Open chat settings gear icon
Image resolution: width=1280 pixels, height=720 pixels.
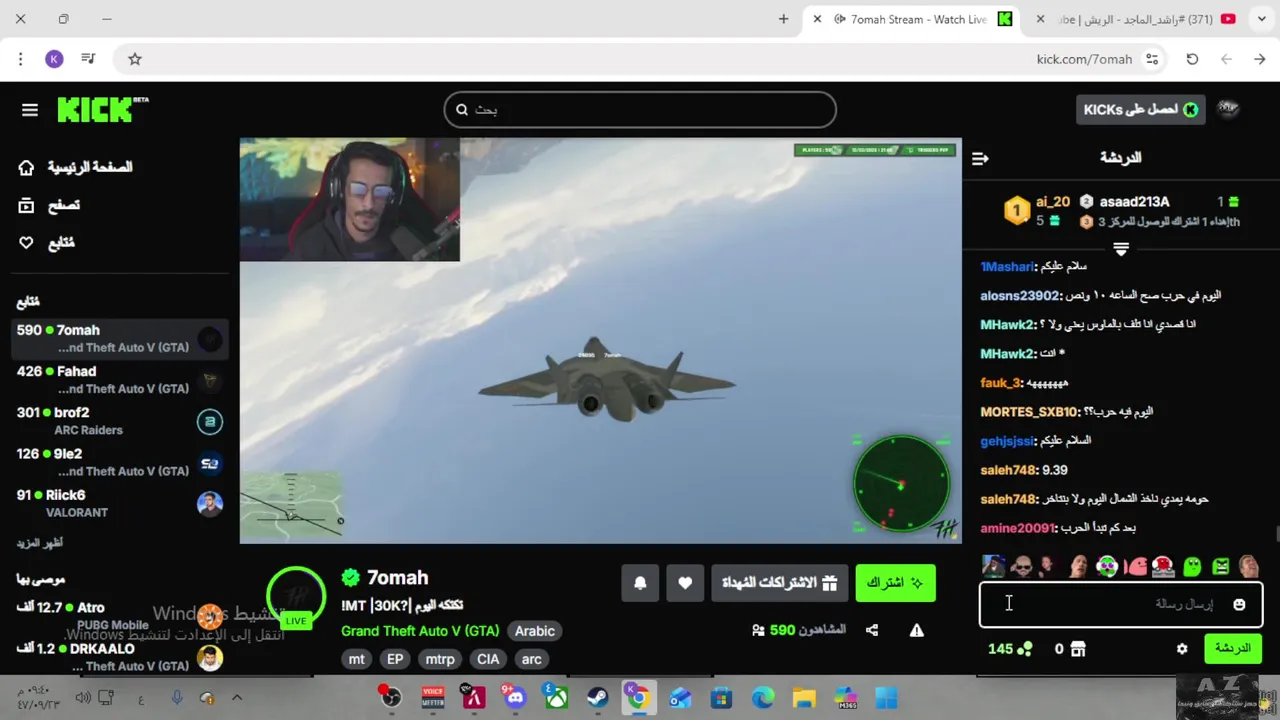1182,649
